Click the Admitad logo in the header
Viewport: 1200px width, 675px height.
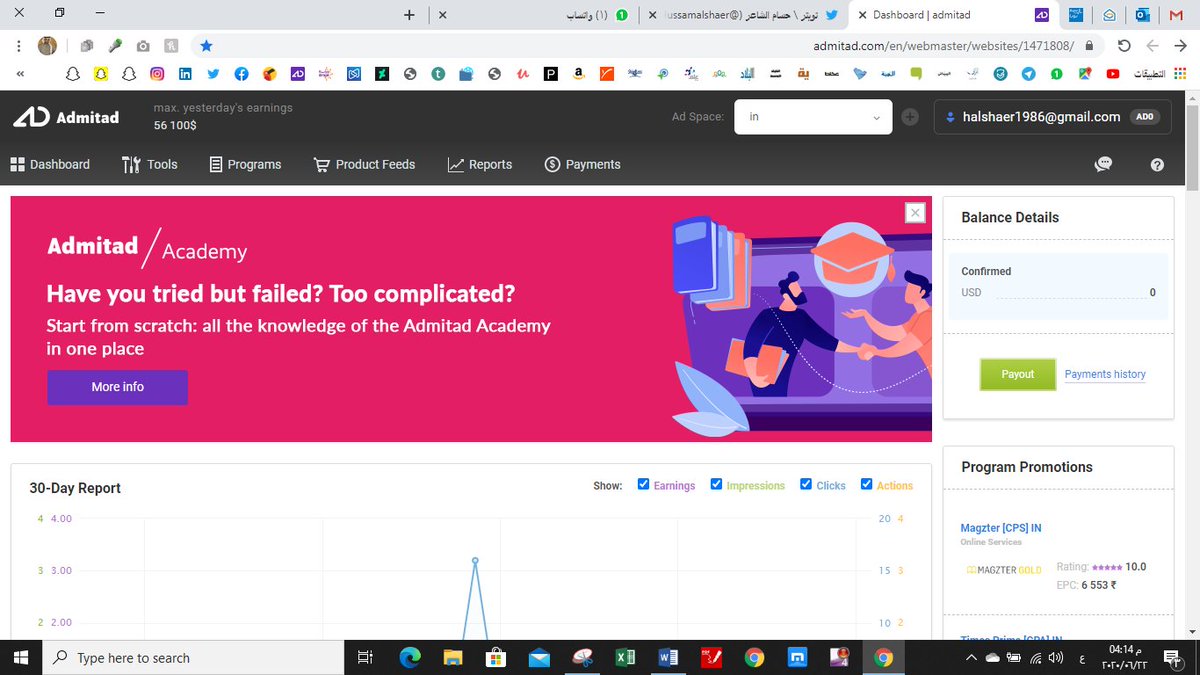66,117
